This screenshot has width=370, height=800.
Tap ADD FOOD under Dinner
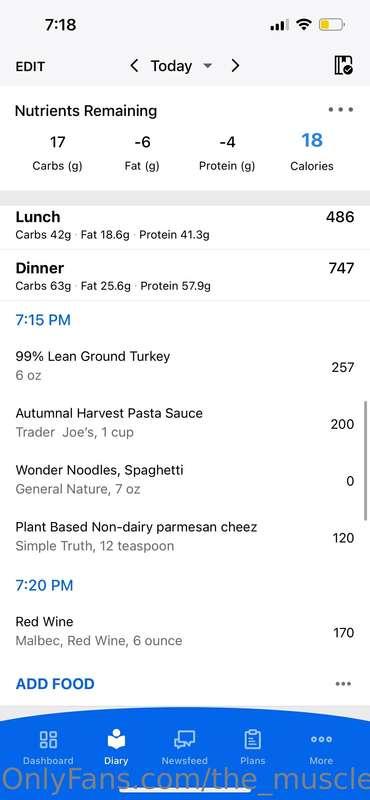click(x=55, y=684)
